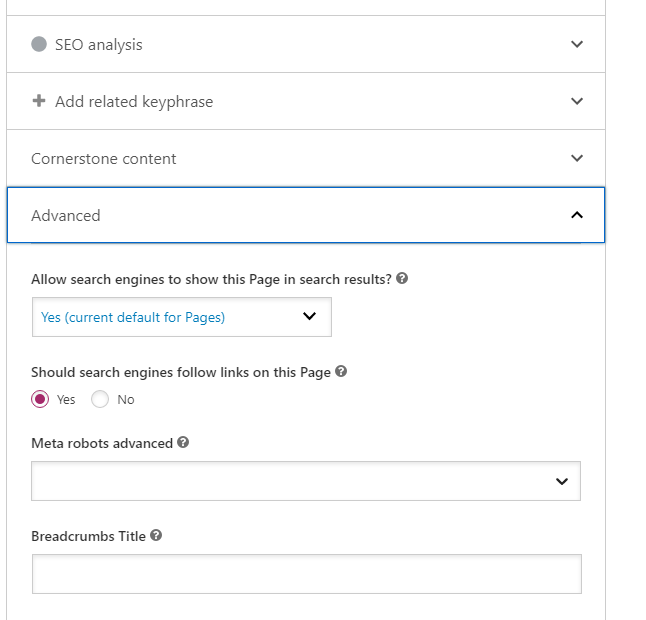
Task: Open help icon next to Breadcrumbs Title
Action: click(x=156, y=535)
